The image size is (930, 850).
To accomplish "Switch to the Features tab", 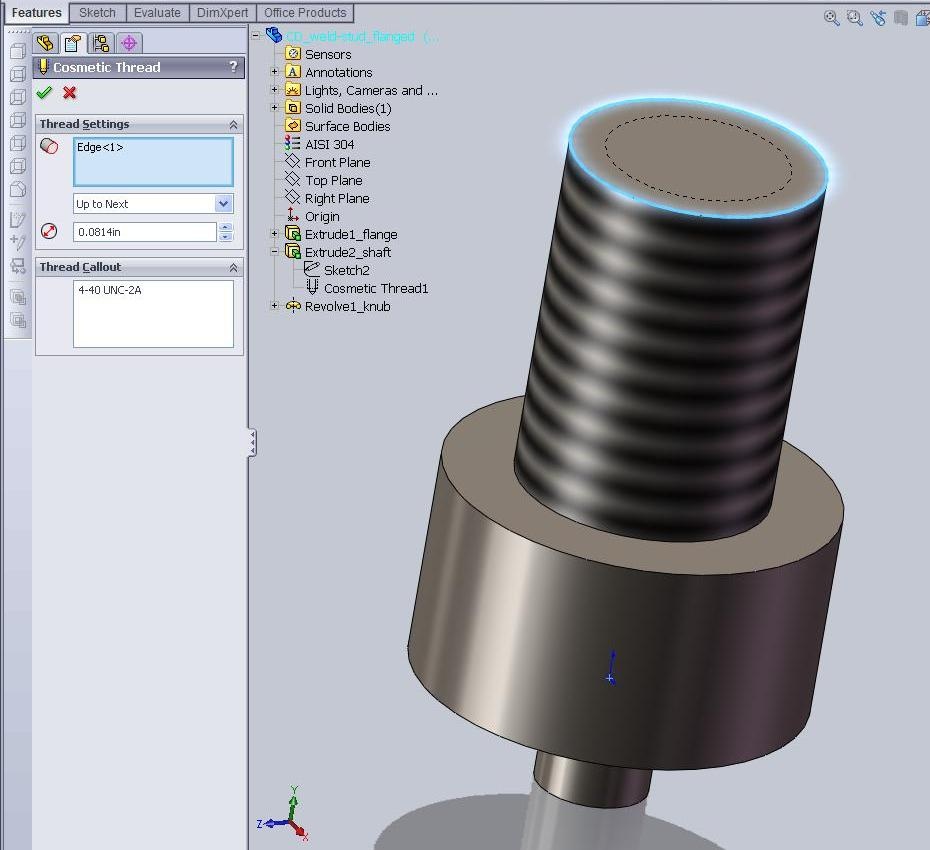I will pyautogui.click(x=36, y=12).
